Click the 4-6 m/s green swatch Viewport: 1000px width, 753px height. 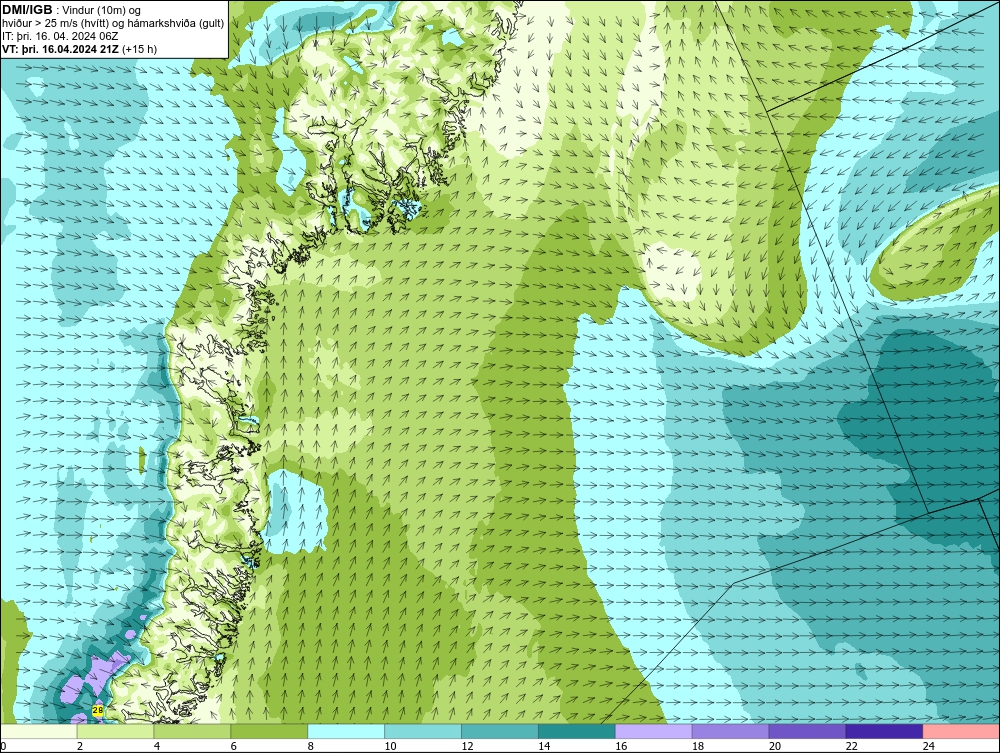coord(192,731)
